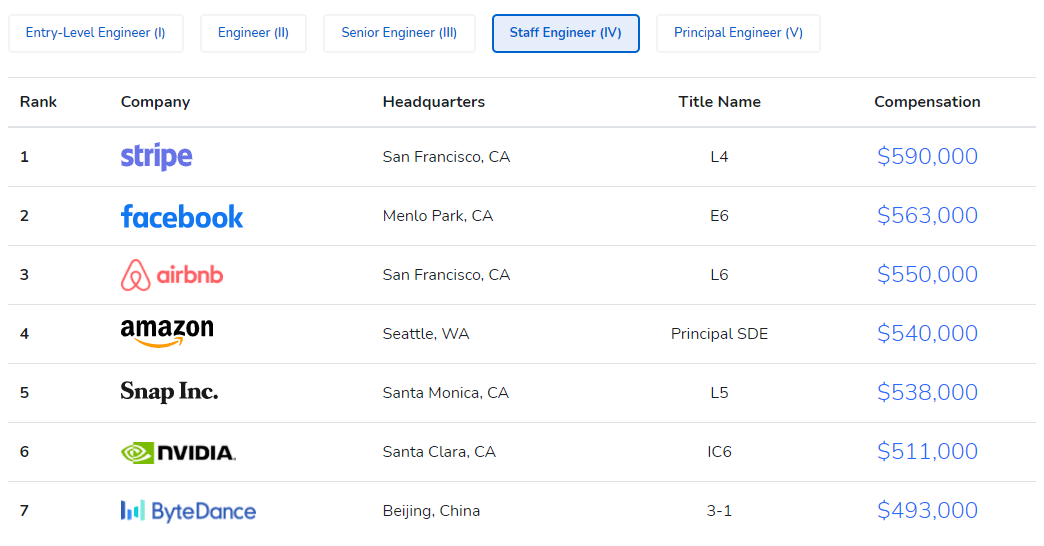The image size is (1044, 546).
Task: Click the L5 title name
Action: point(719,393)
